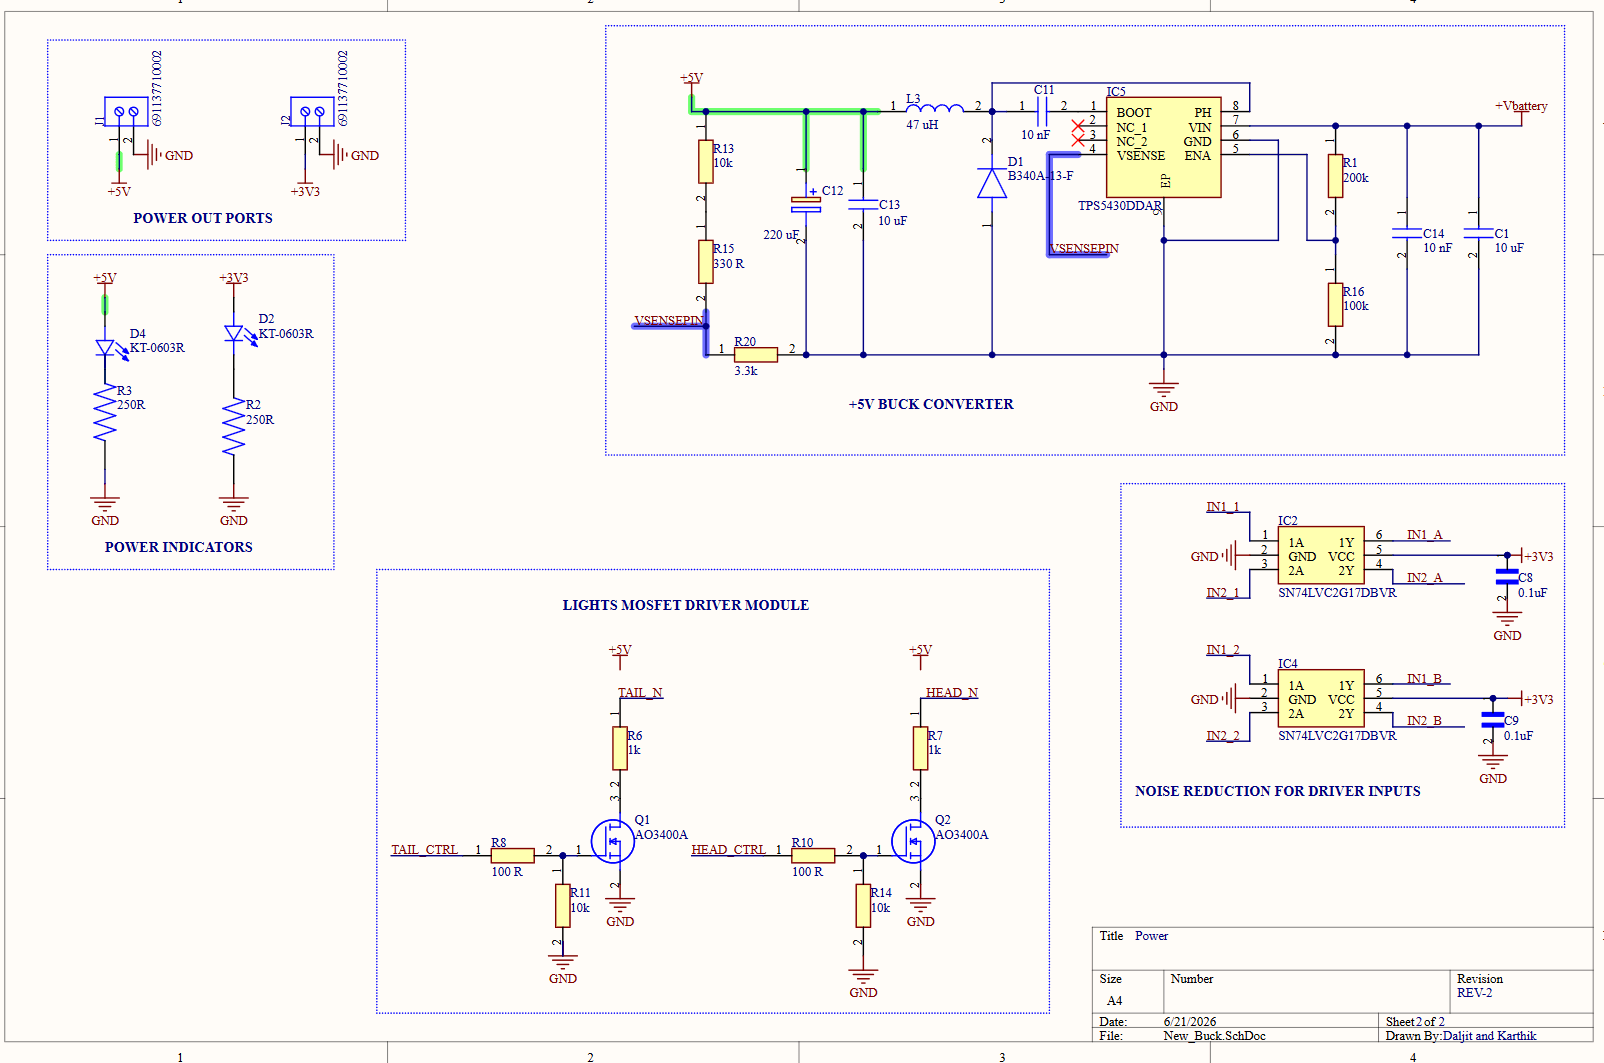Click the 'VSENSEPIN' net label near R20
Screen dimensions: 1604x1063
669,321
